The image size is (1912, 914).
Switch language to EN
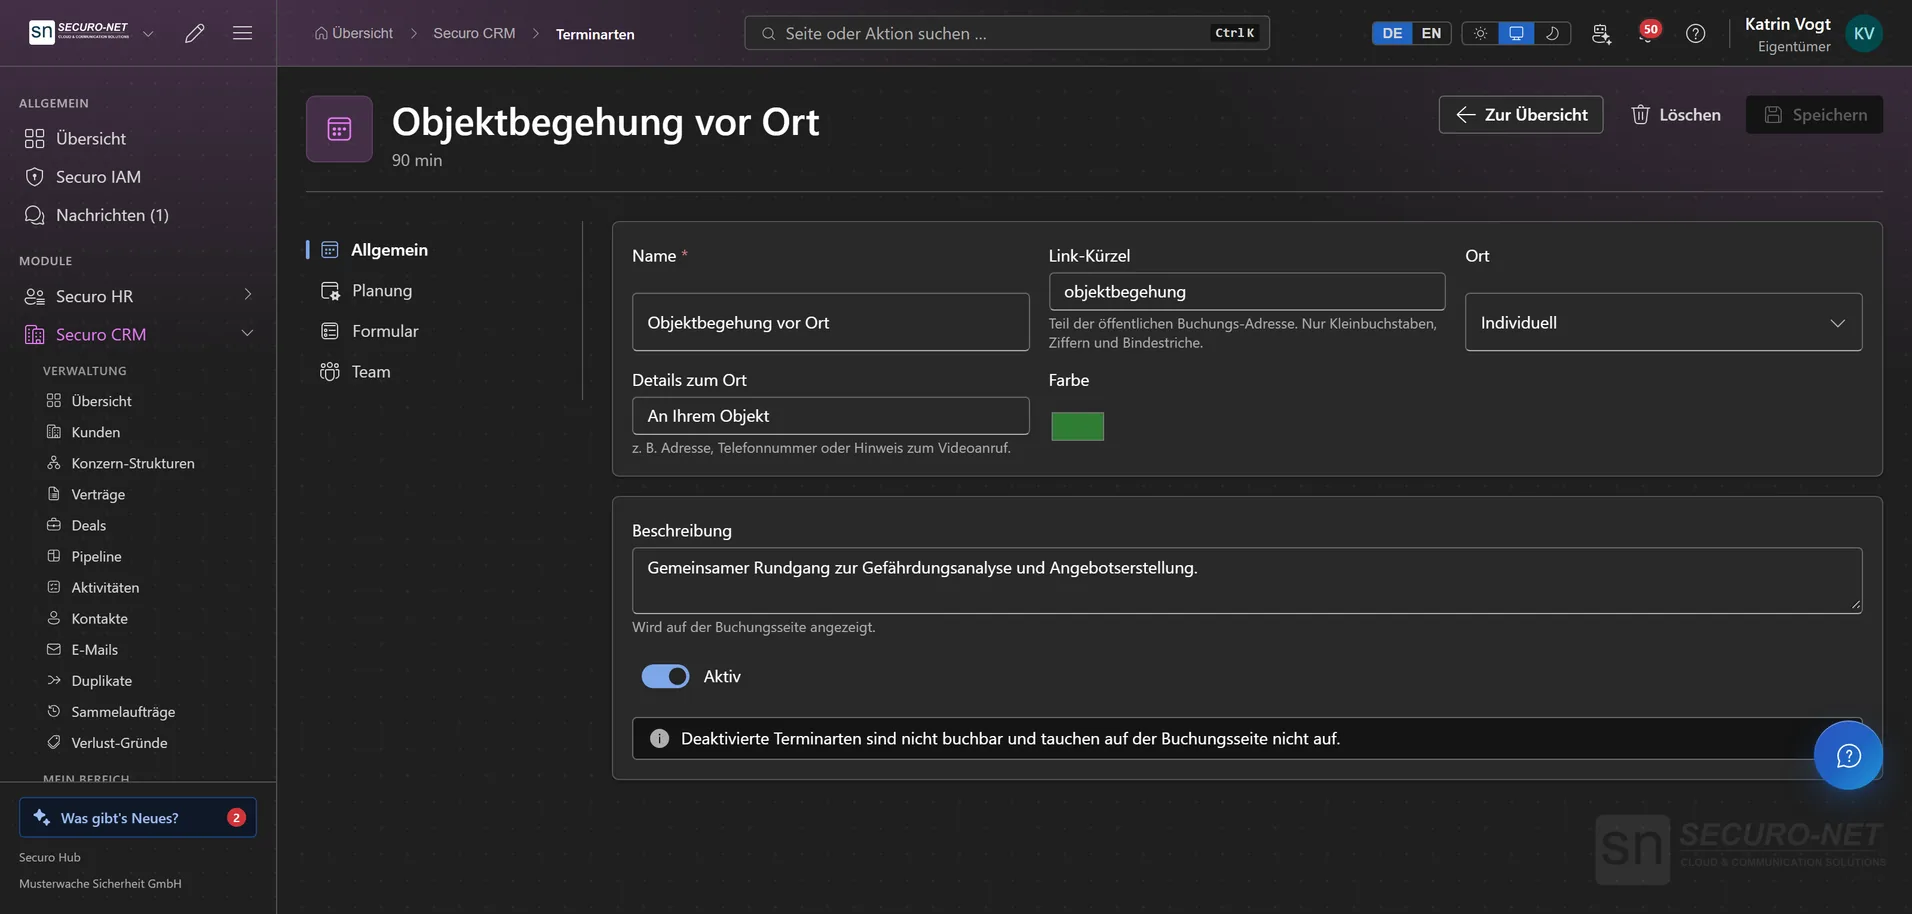[x=1431, y=33]
